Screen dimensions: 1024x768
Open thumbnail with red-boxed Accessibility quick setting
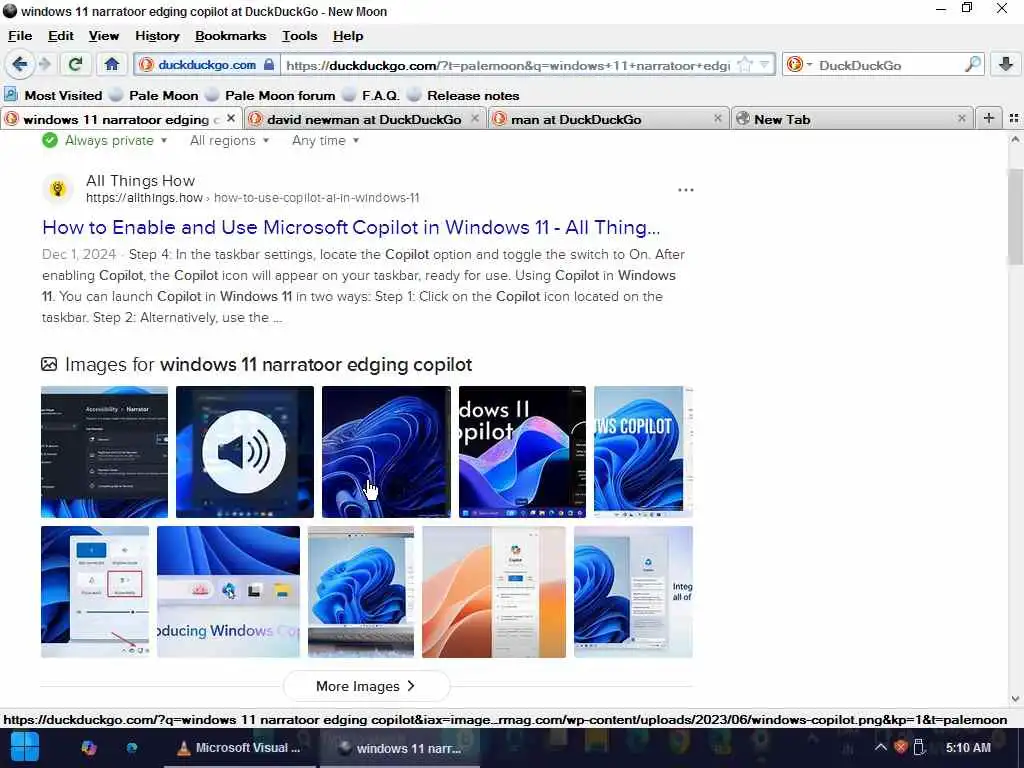pos(95,592)
